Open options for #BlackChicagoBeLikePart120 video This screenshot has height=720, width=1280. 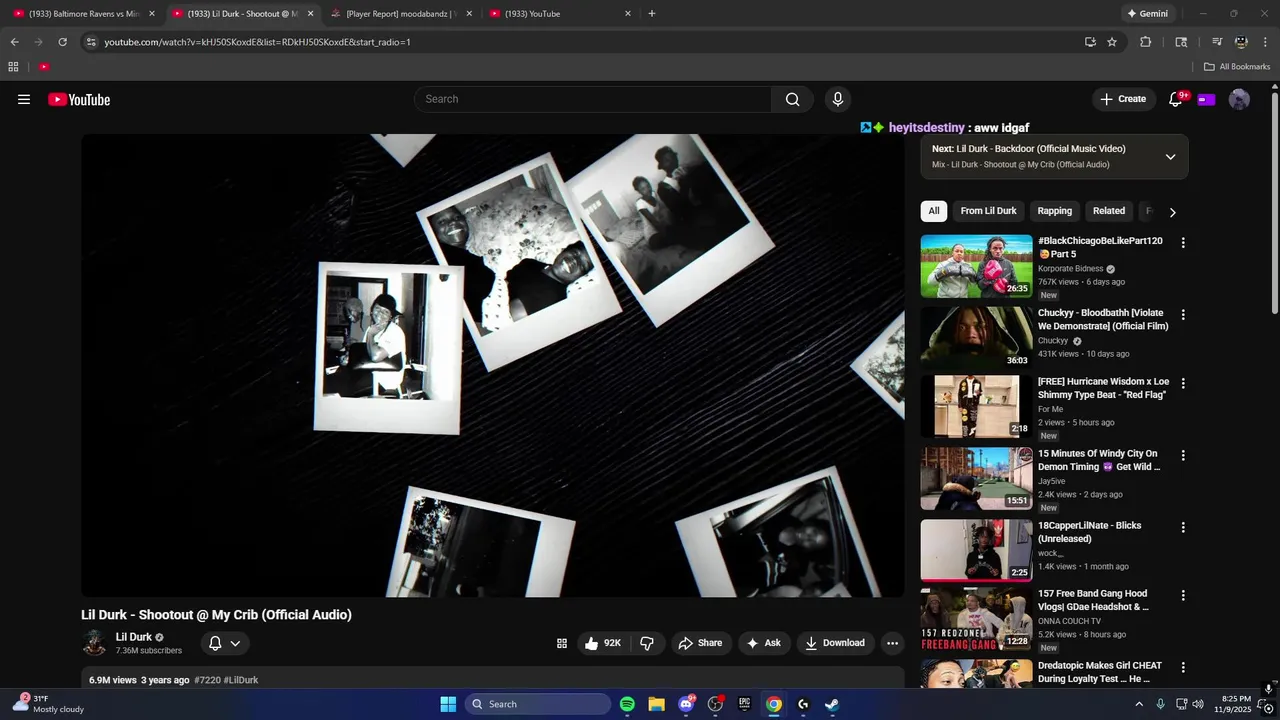coord(1183,243)
